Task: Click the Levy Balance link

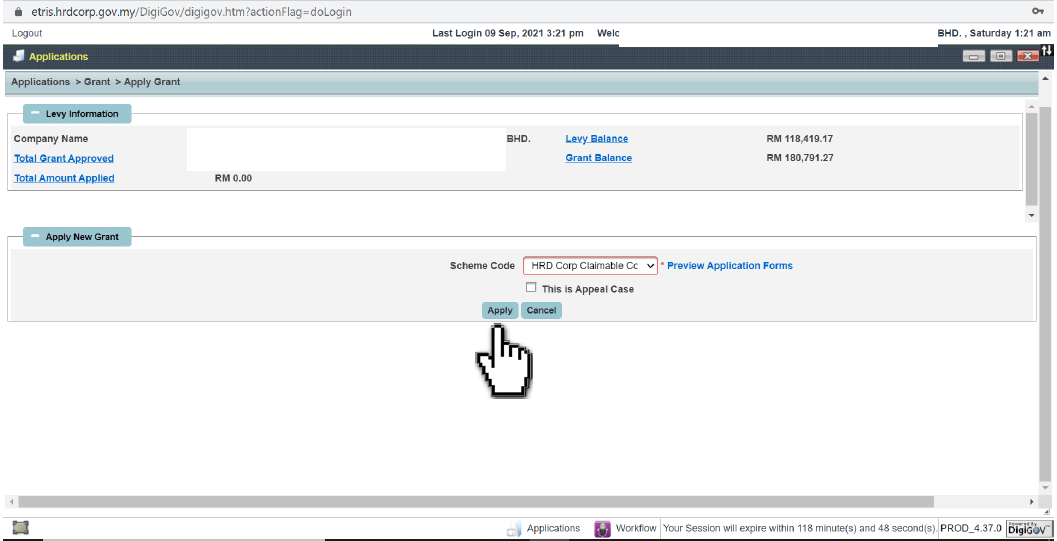Action: tap(596, 139)
